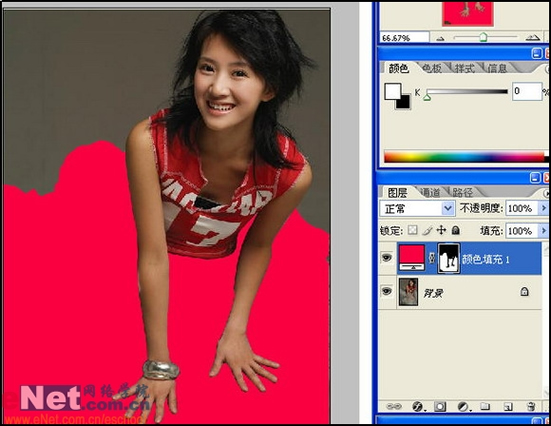
Task: Switch to the 信息 (Info) tab
Action: coord(497,68)
